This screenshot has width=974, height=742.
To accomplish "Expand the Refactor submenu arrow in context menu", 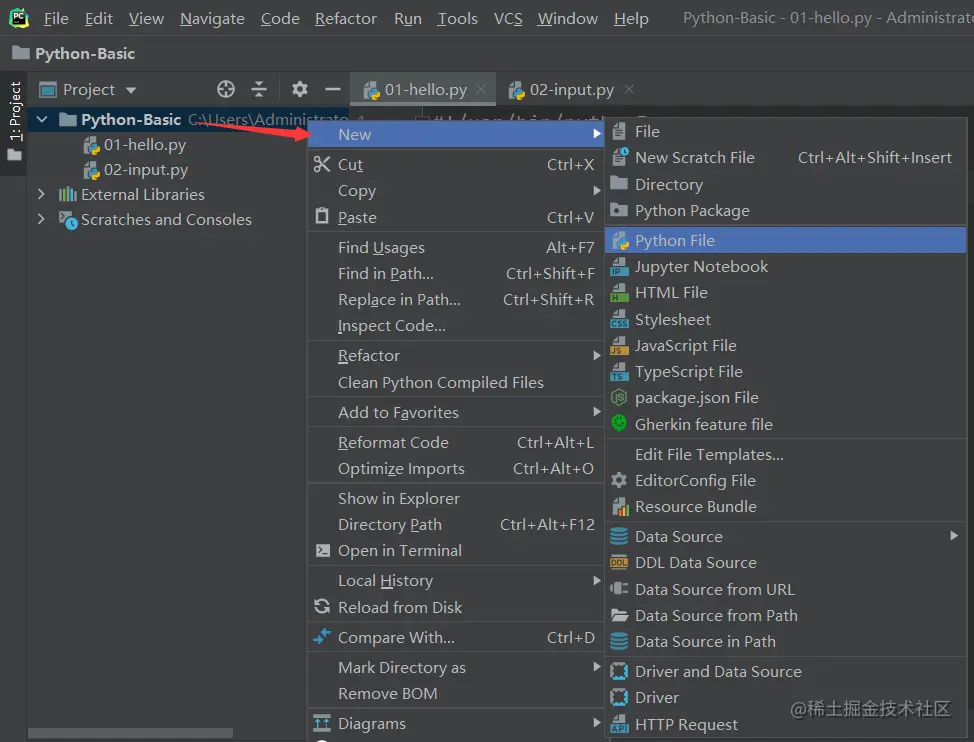I will (x=596, y=356).
